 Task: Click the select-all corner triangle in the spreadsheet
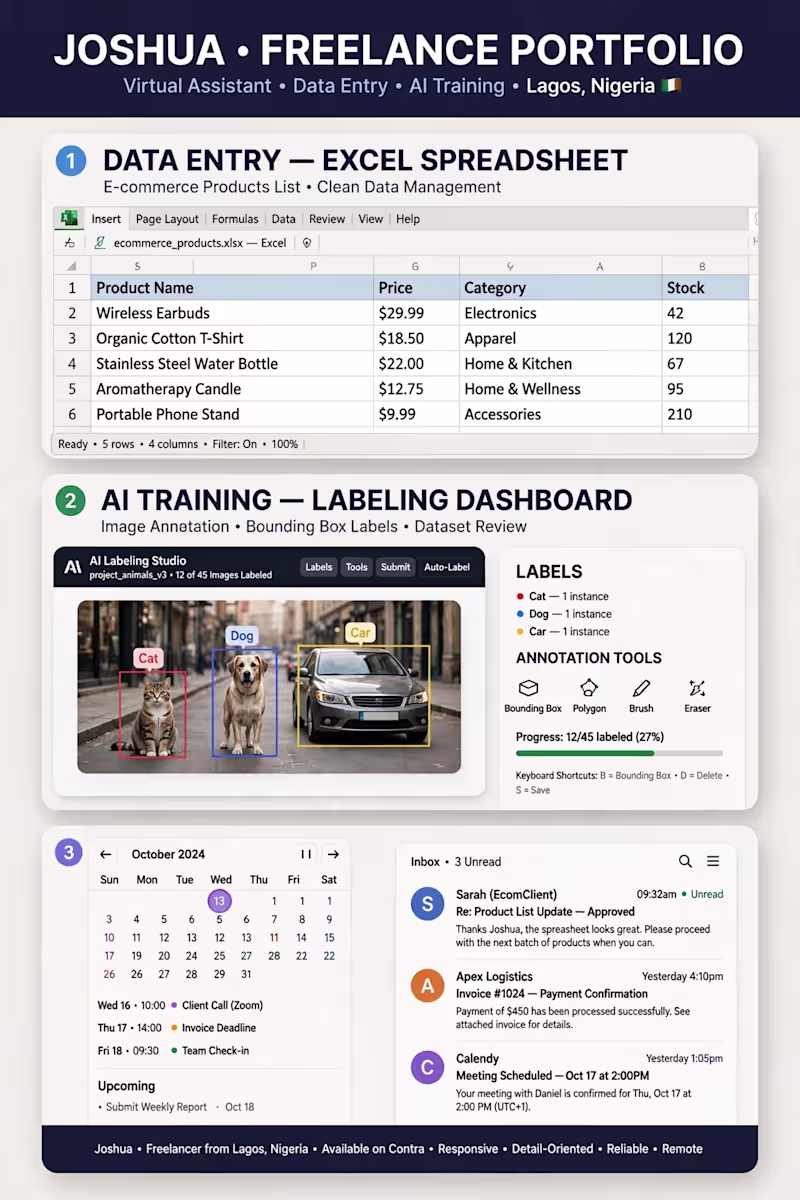(x=71, y=266)
